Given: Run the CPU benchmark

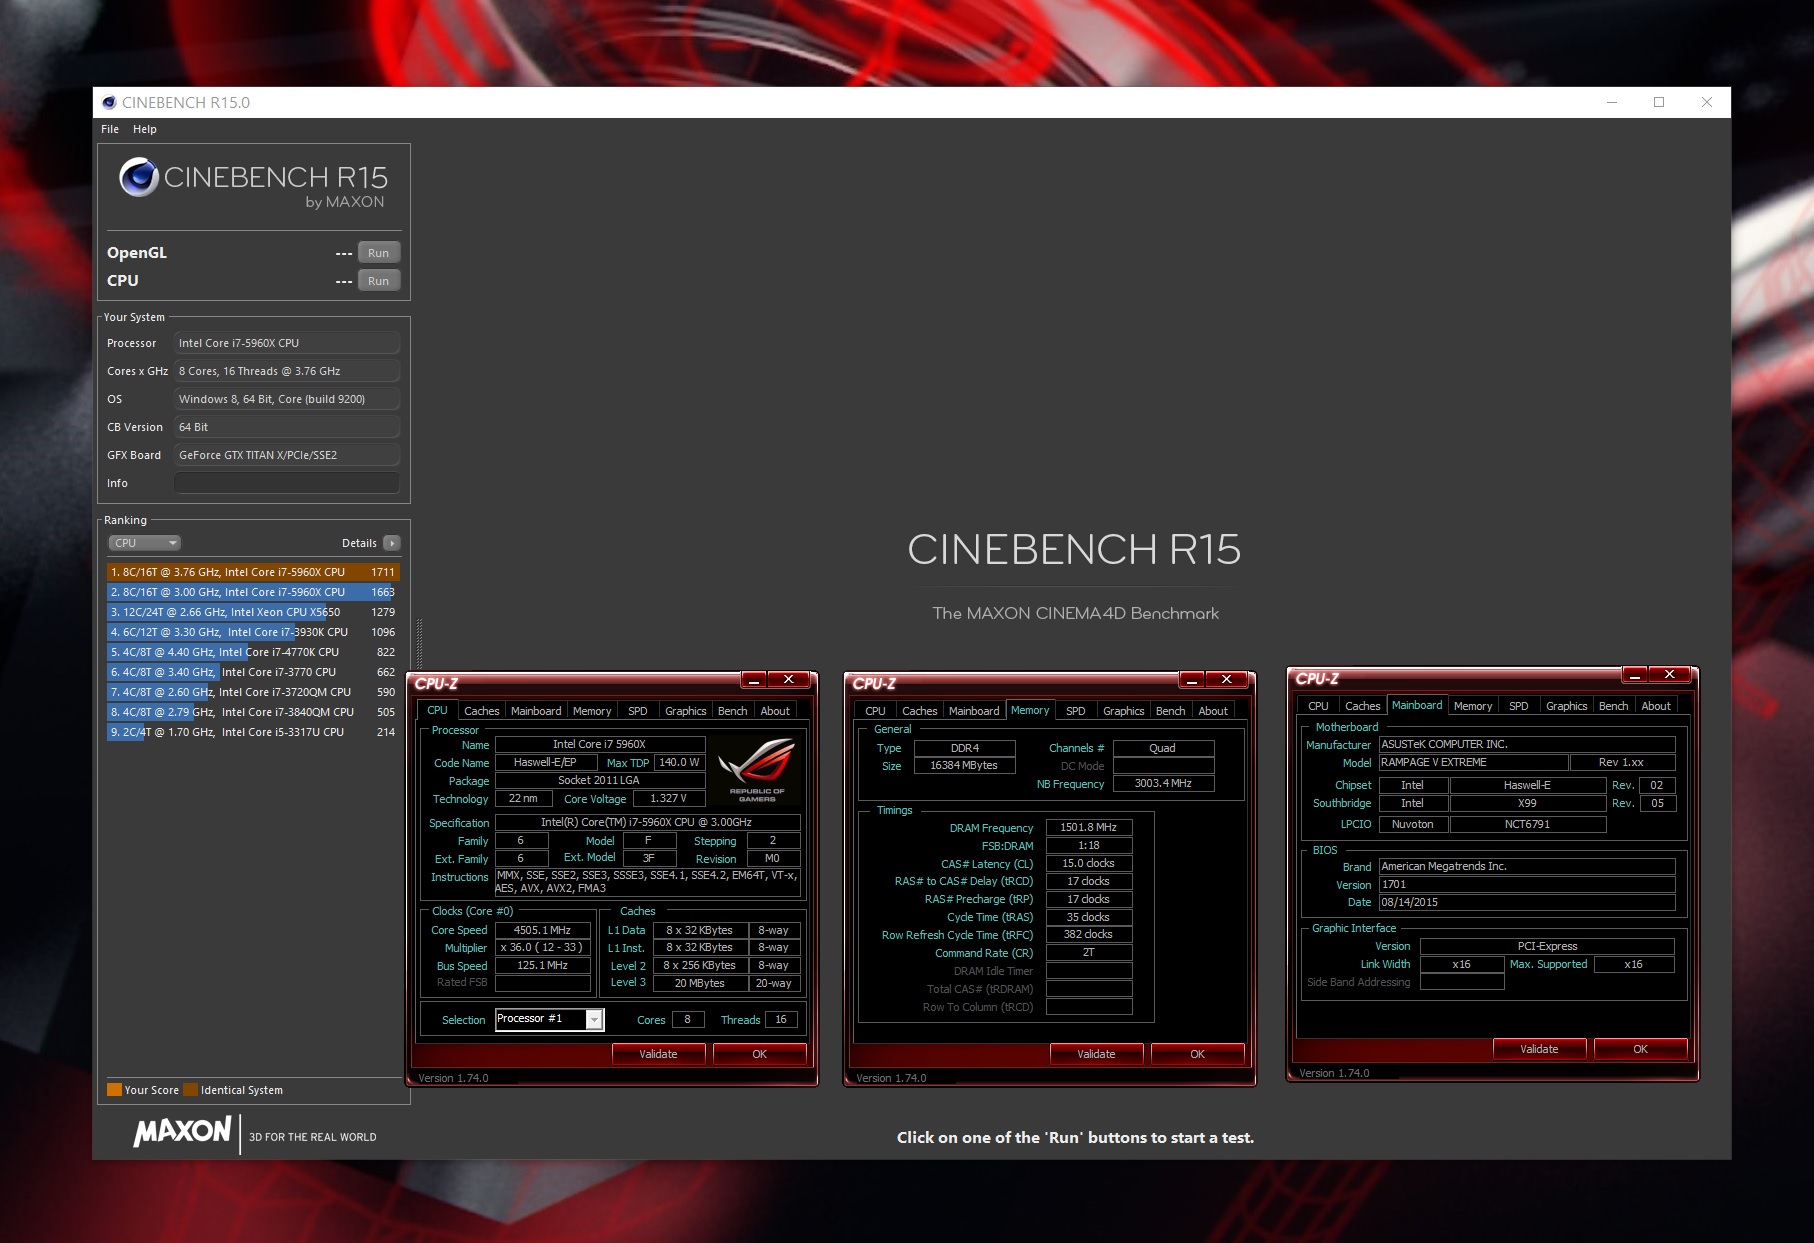Looking at the screenshot, I should (x=378, y=281).
